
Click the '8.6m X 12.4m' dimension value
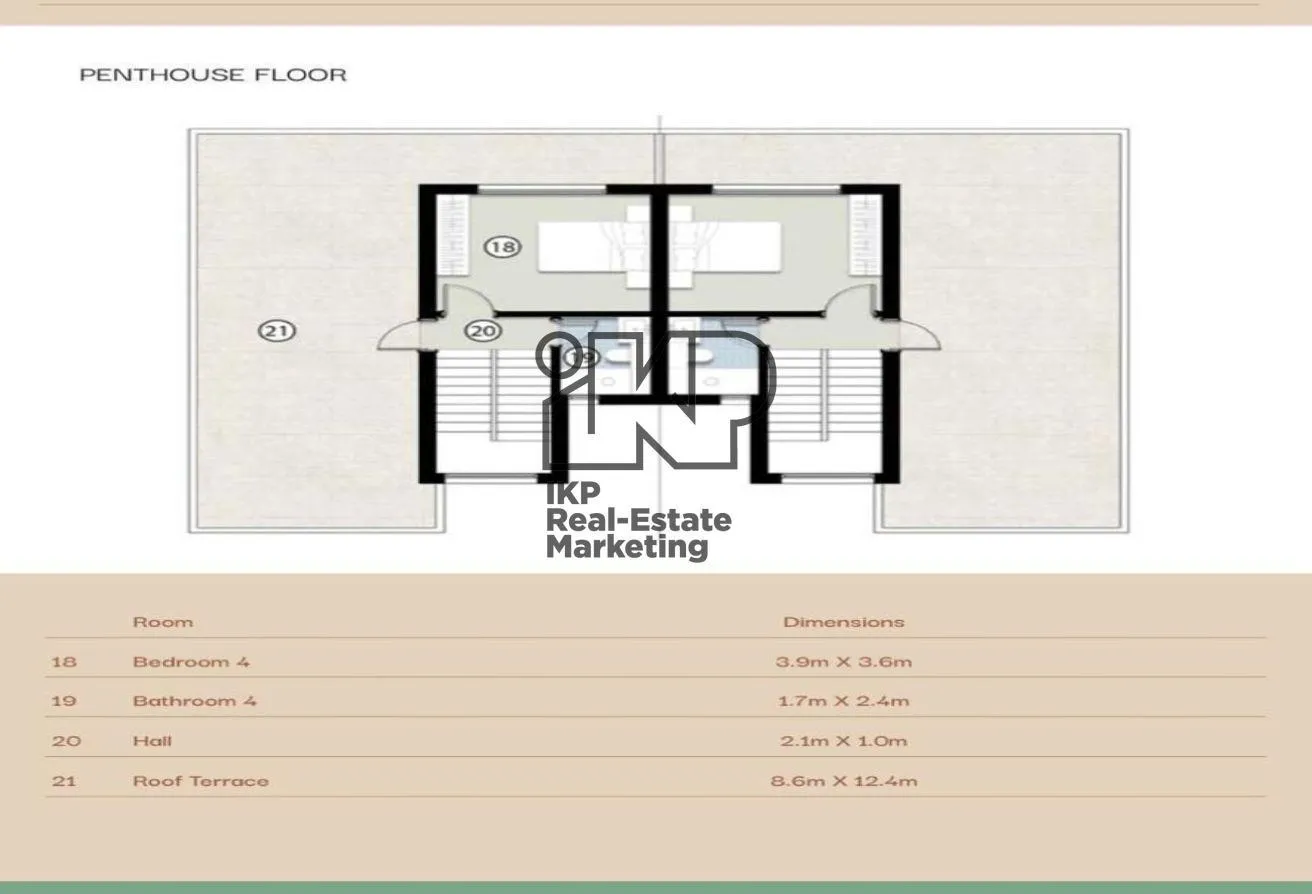point(844,781)
